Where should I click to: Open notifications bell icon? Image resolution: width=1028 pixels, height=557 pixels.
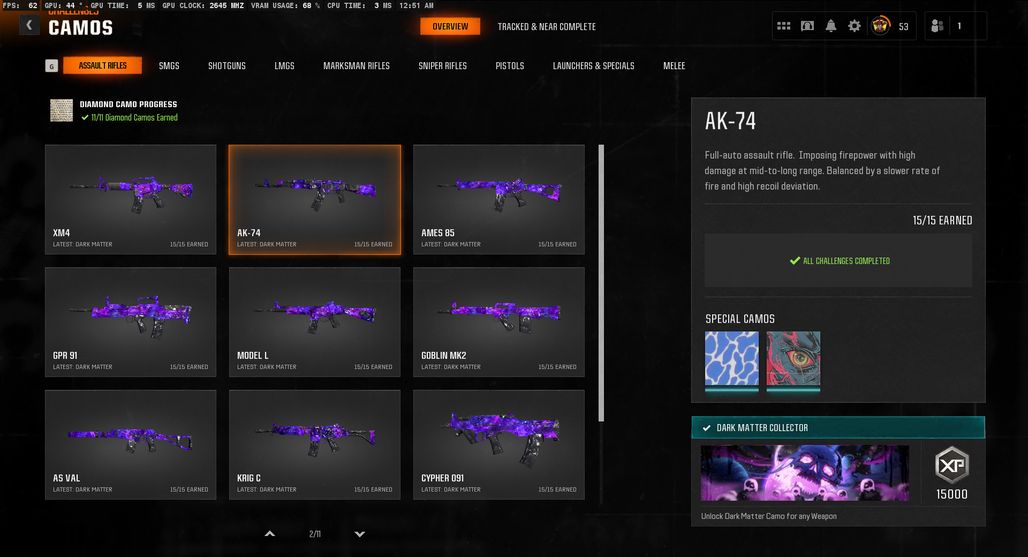tap(831, 26)
